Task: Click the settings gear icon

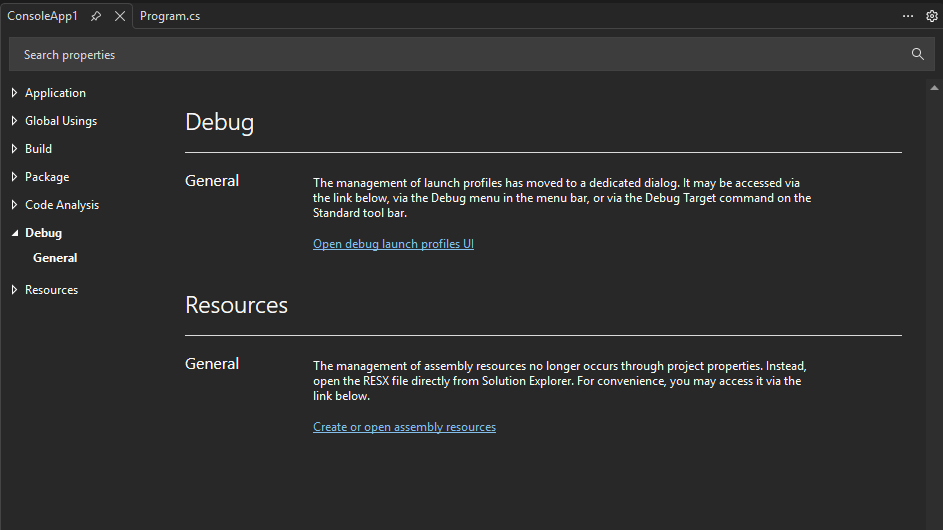Action: pyautogui.click(x=932, y=16)
